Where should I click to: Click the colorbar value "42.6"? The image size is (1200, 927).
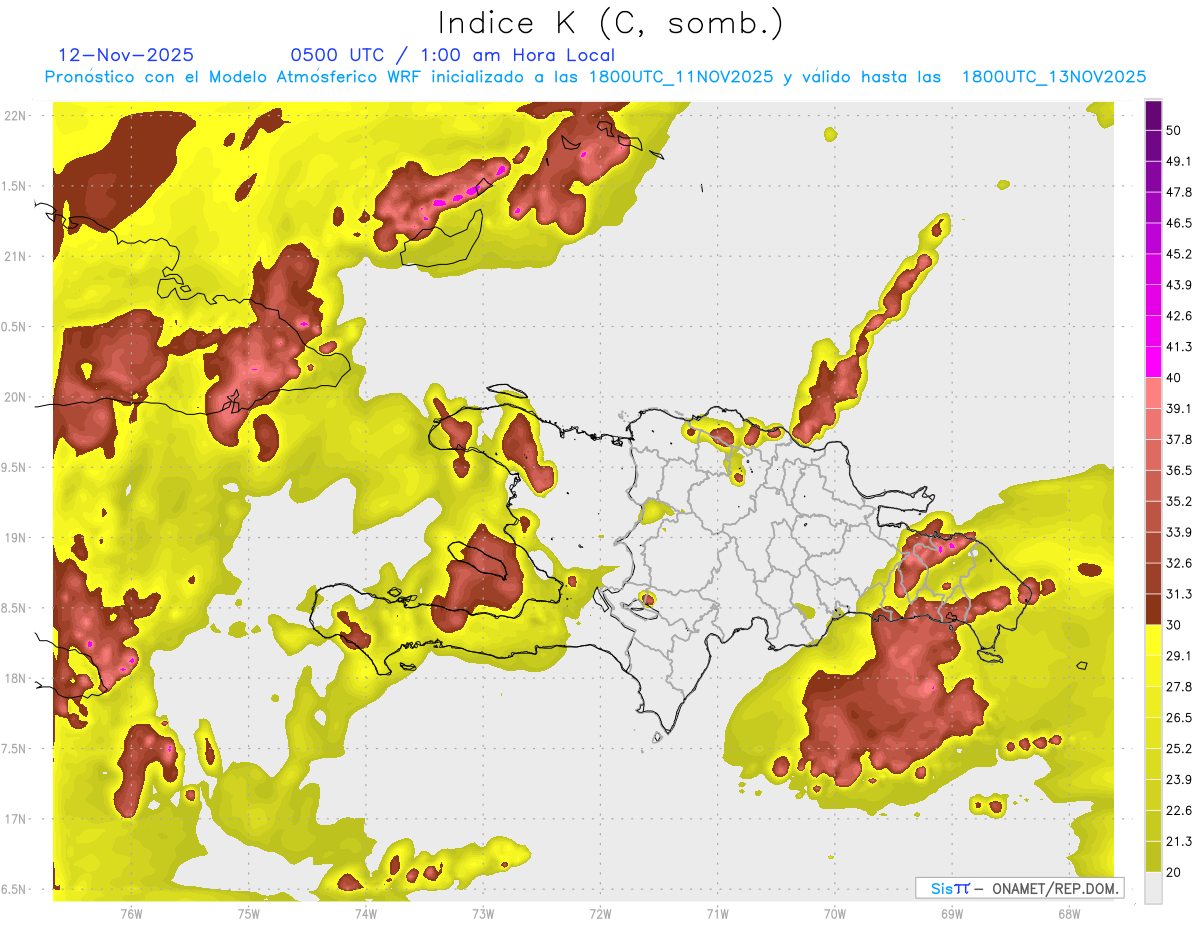[x=1179, y=316]
